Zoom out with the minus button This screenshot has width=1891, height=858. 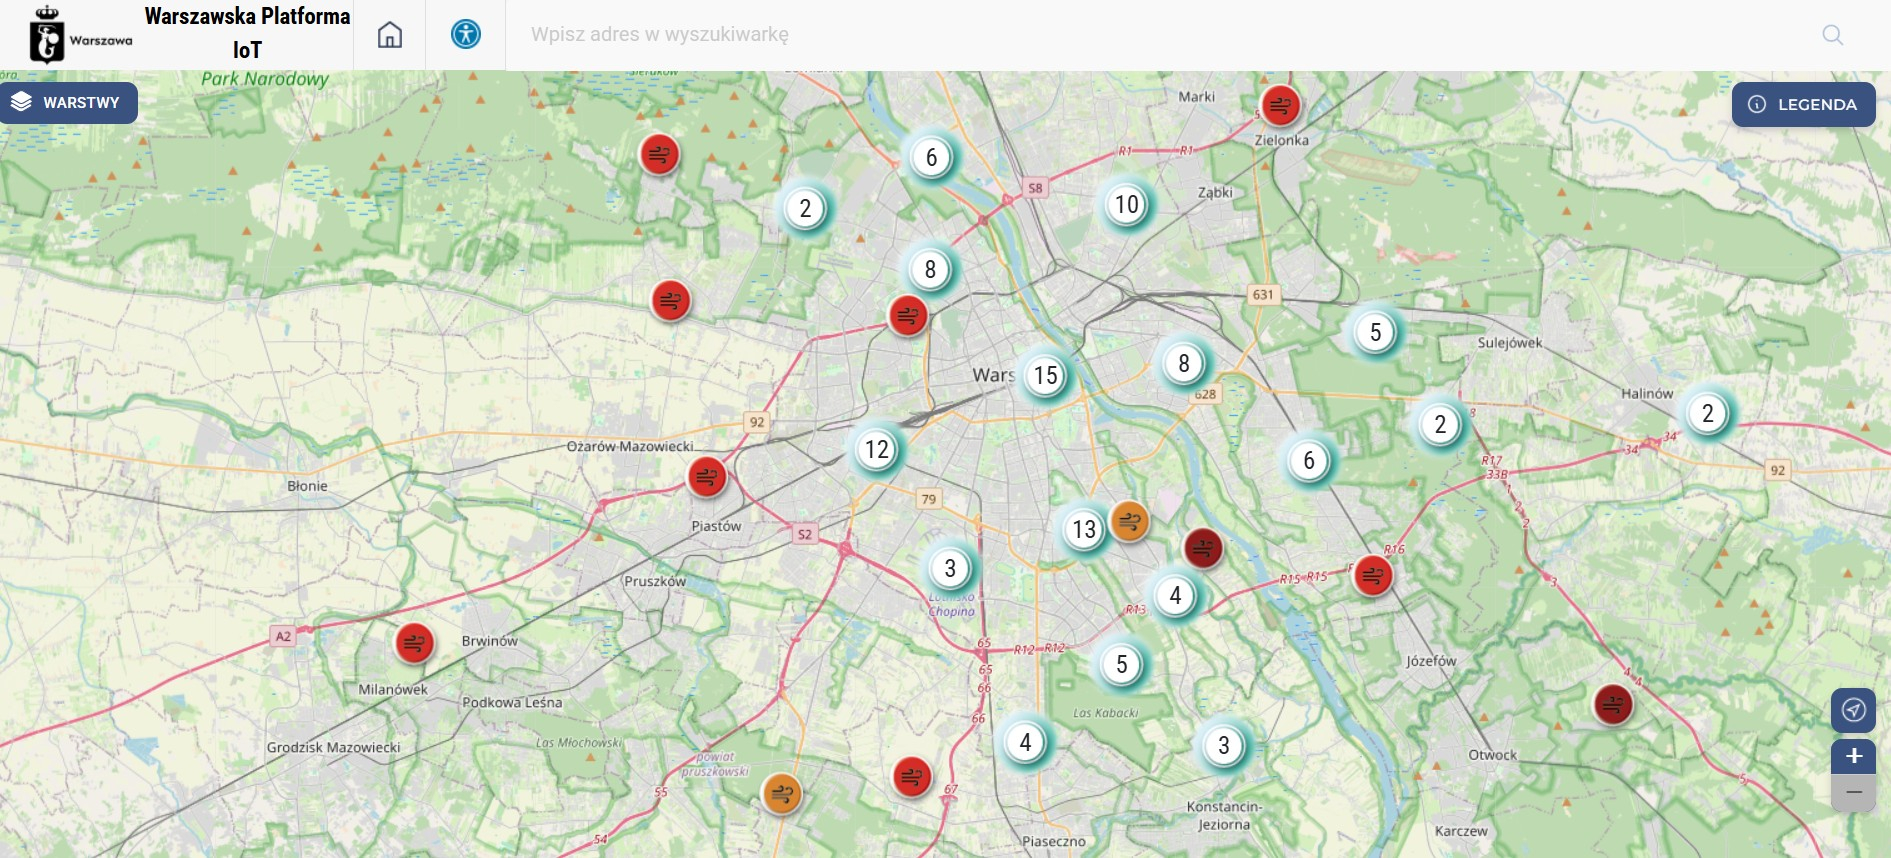pos(1853,792)
